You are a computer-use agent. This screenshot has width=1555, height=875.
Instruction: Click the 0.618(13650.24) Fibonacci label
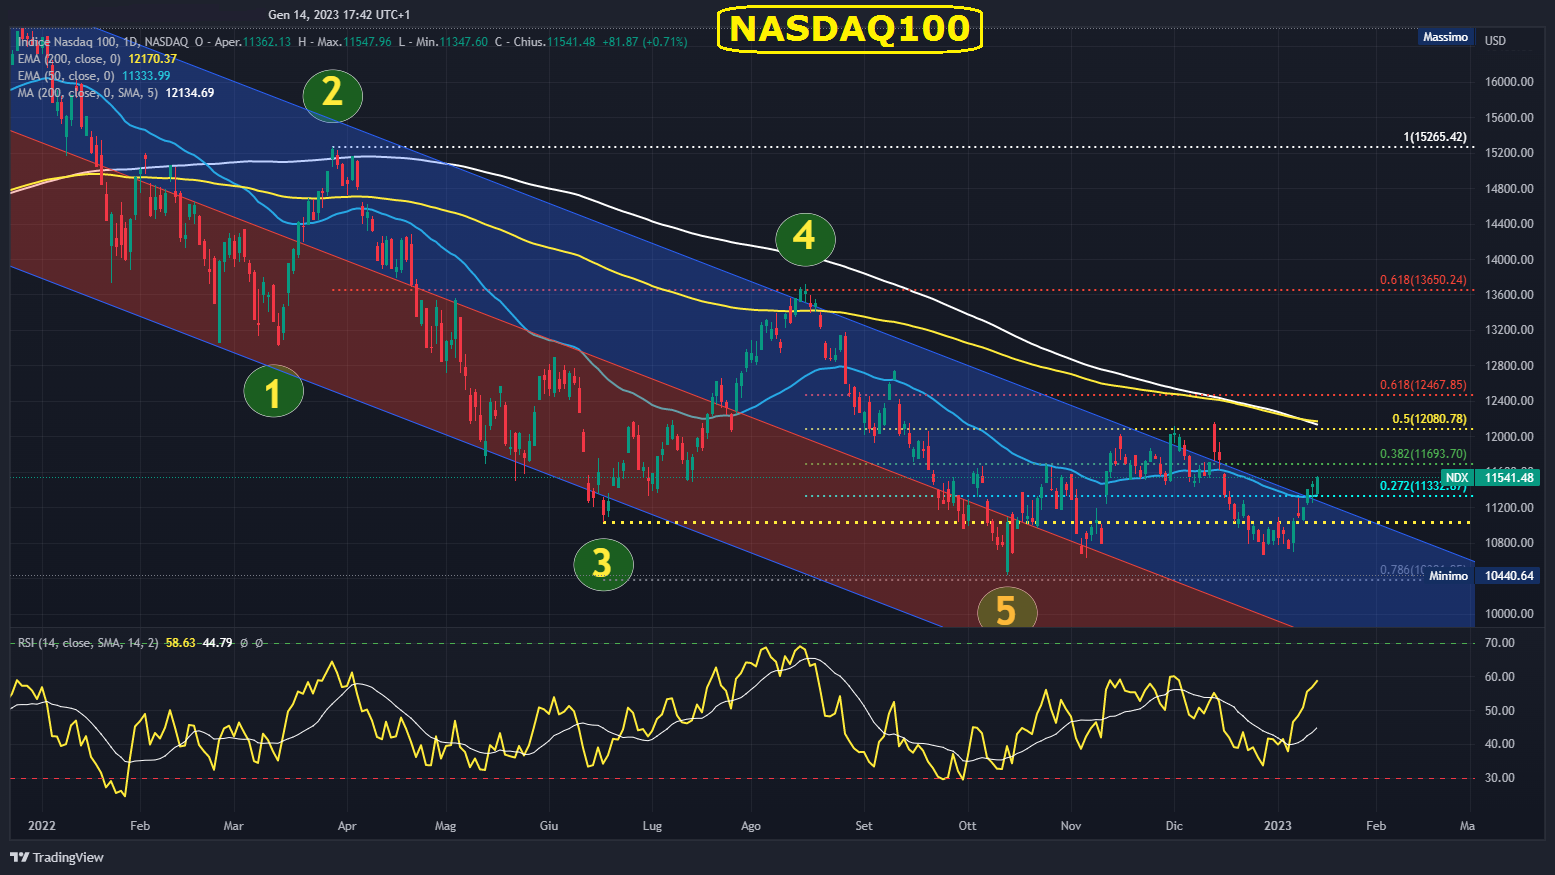[x=1423, y=280]
